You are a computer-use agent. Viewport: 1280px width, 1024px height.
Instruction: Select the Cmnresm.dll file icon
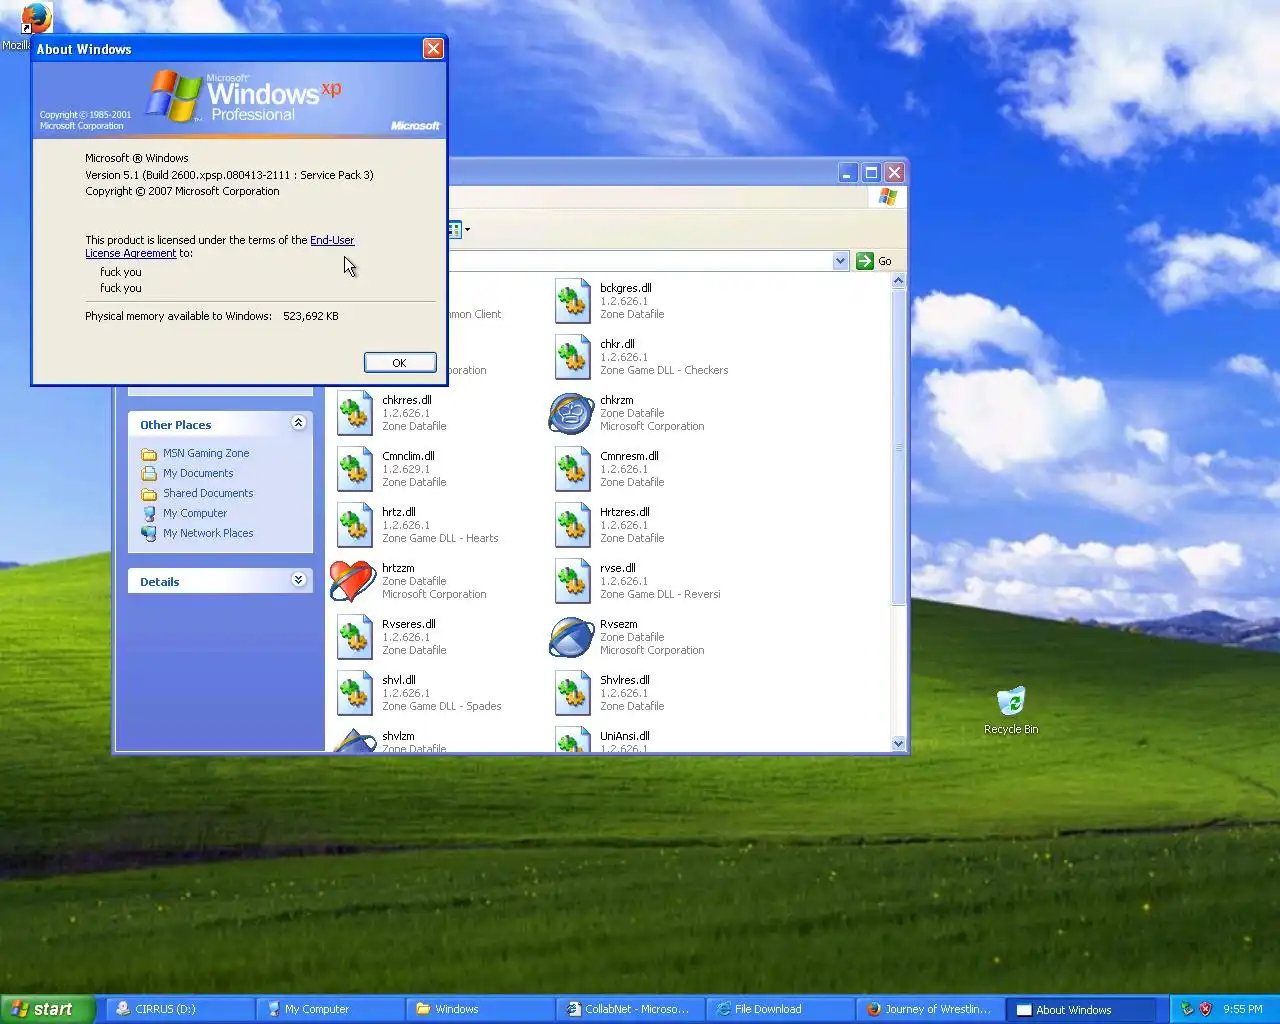(x=572, y=469)
